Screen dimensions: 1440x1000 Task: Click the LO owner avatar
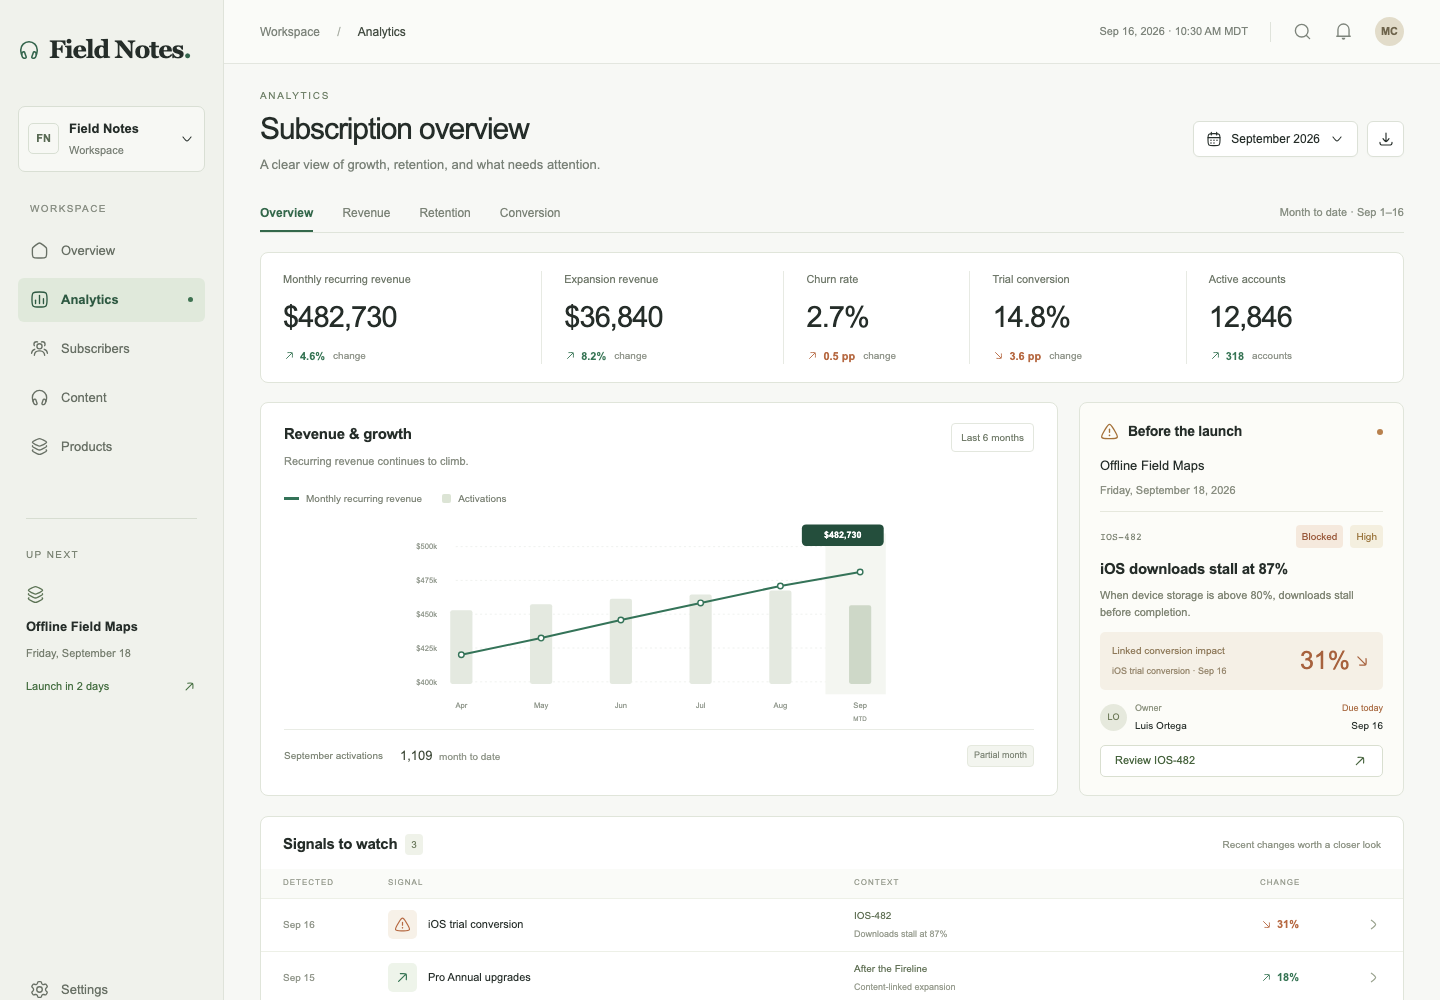1113,717
